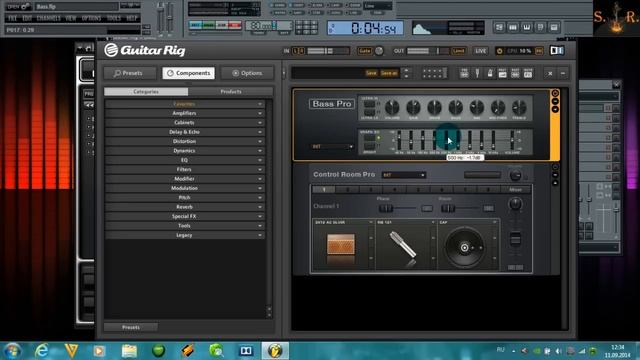Click the Bass Pro EQ Volume fader
The width and height of the screenshot is (640, 360).
click(x=512, y=140)
